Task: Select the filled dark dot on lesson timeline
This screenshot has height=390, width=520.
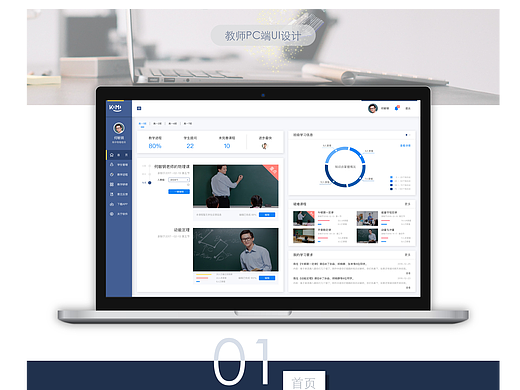Action: point(150,183)
